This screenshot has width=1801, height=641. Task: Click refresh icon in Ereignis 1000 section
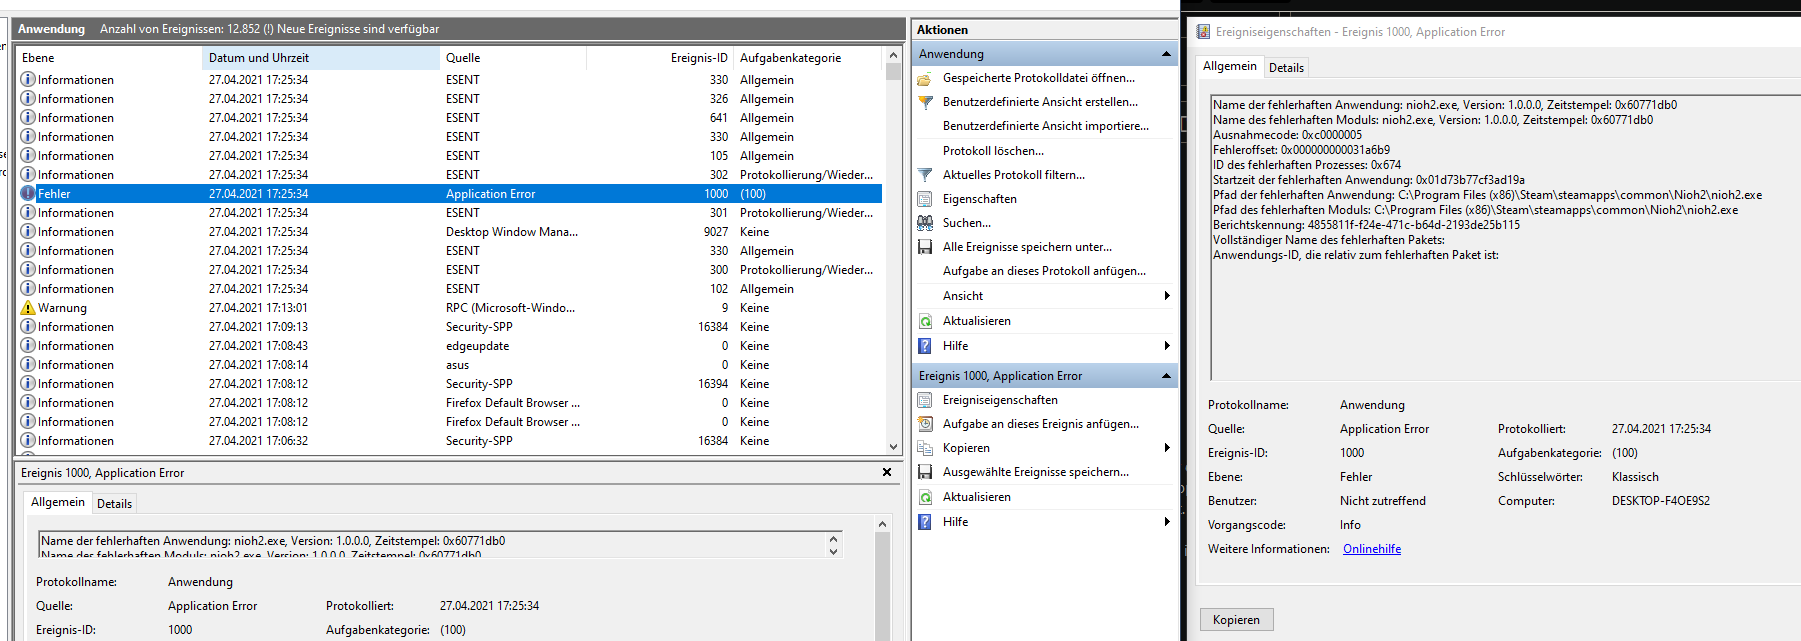pos(925,497)
